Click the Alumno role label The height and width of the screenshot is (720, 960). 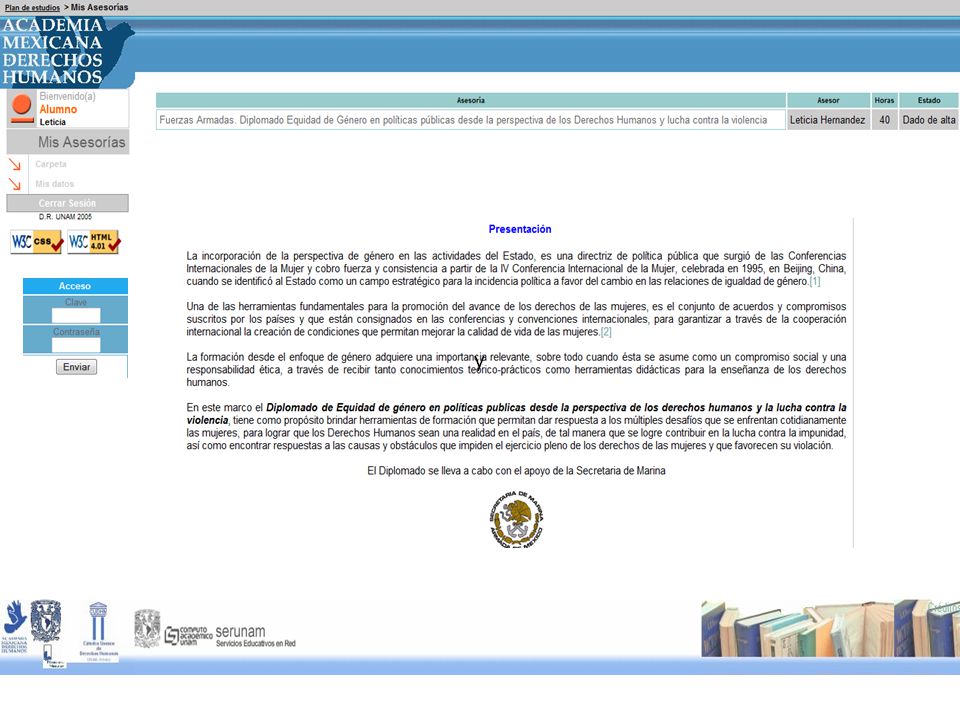tap(58, 110)
